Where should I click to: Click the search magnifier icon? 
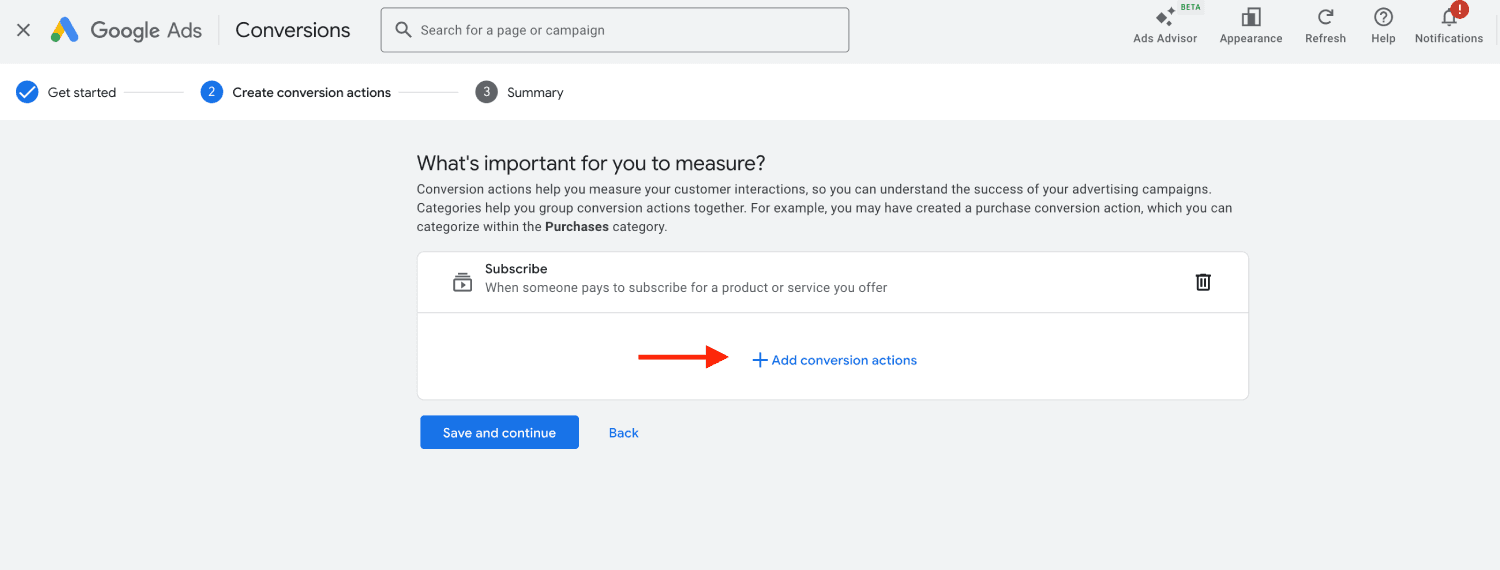[x=404, y=30]
